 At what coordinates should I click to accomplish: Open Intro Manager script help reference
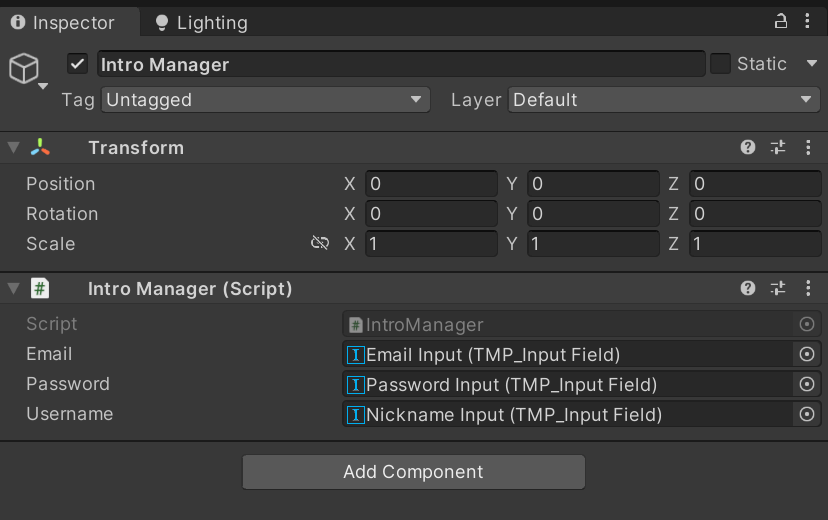click(x=748, y=288)
